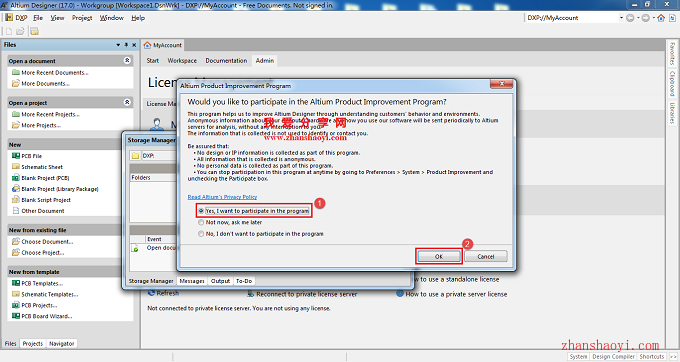680x362 pixels.
Task: Open the View menu
Action: (57, 18)
